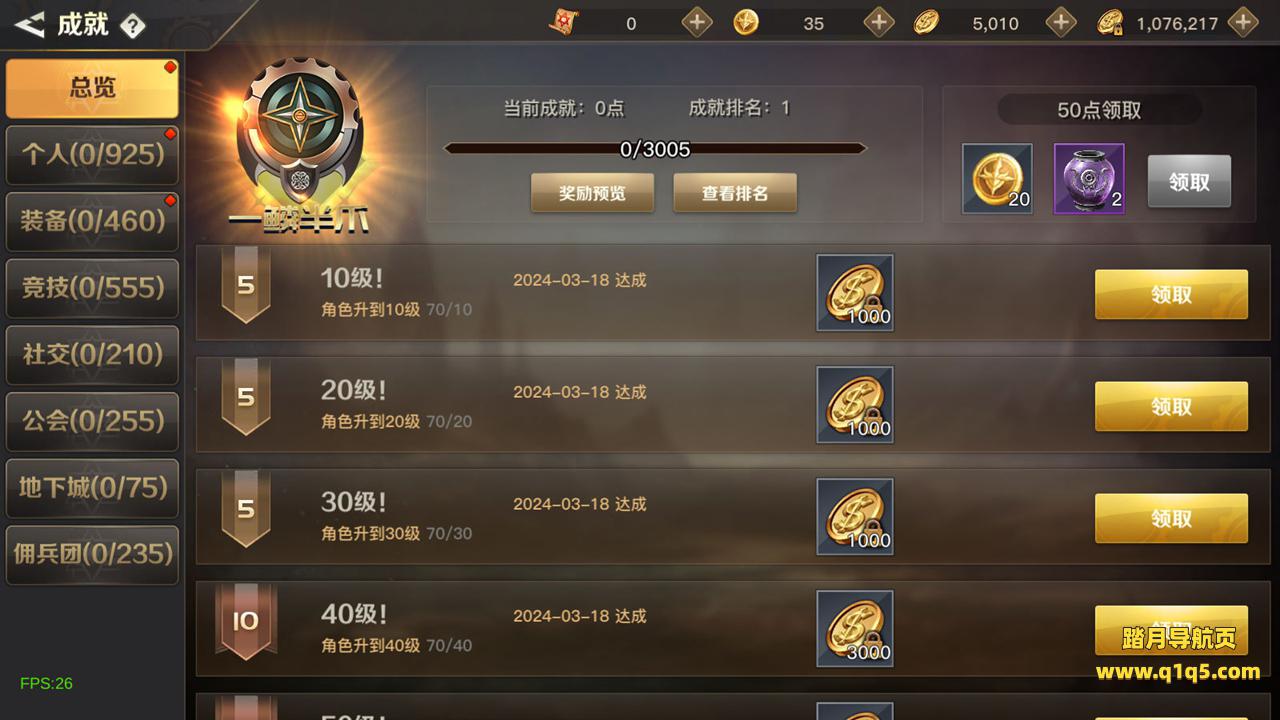The height and width of the screenshot is (720, 1280).
Task: Select the 地下城(0/75) tab
Action: [92, 488]
